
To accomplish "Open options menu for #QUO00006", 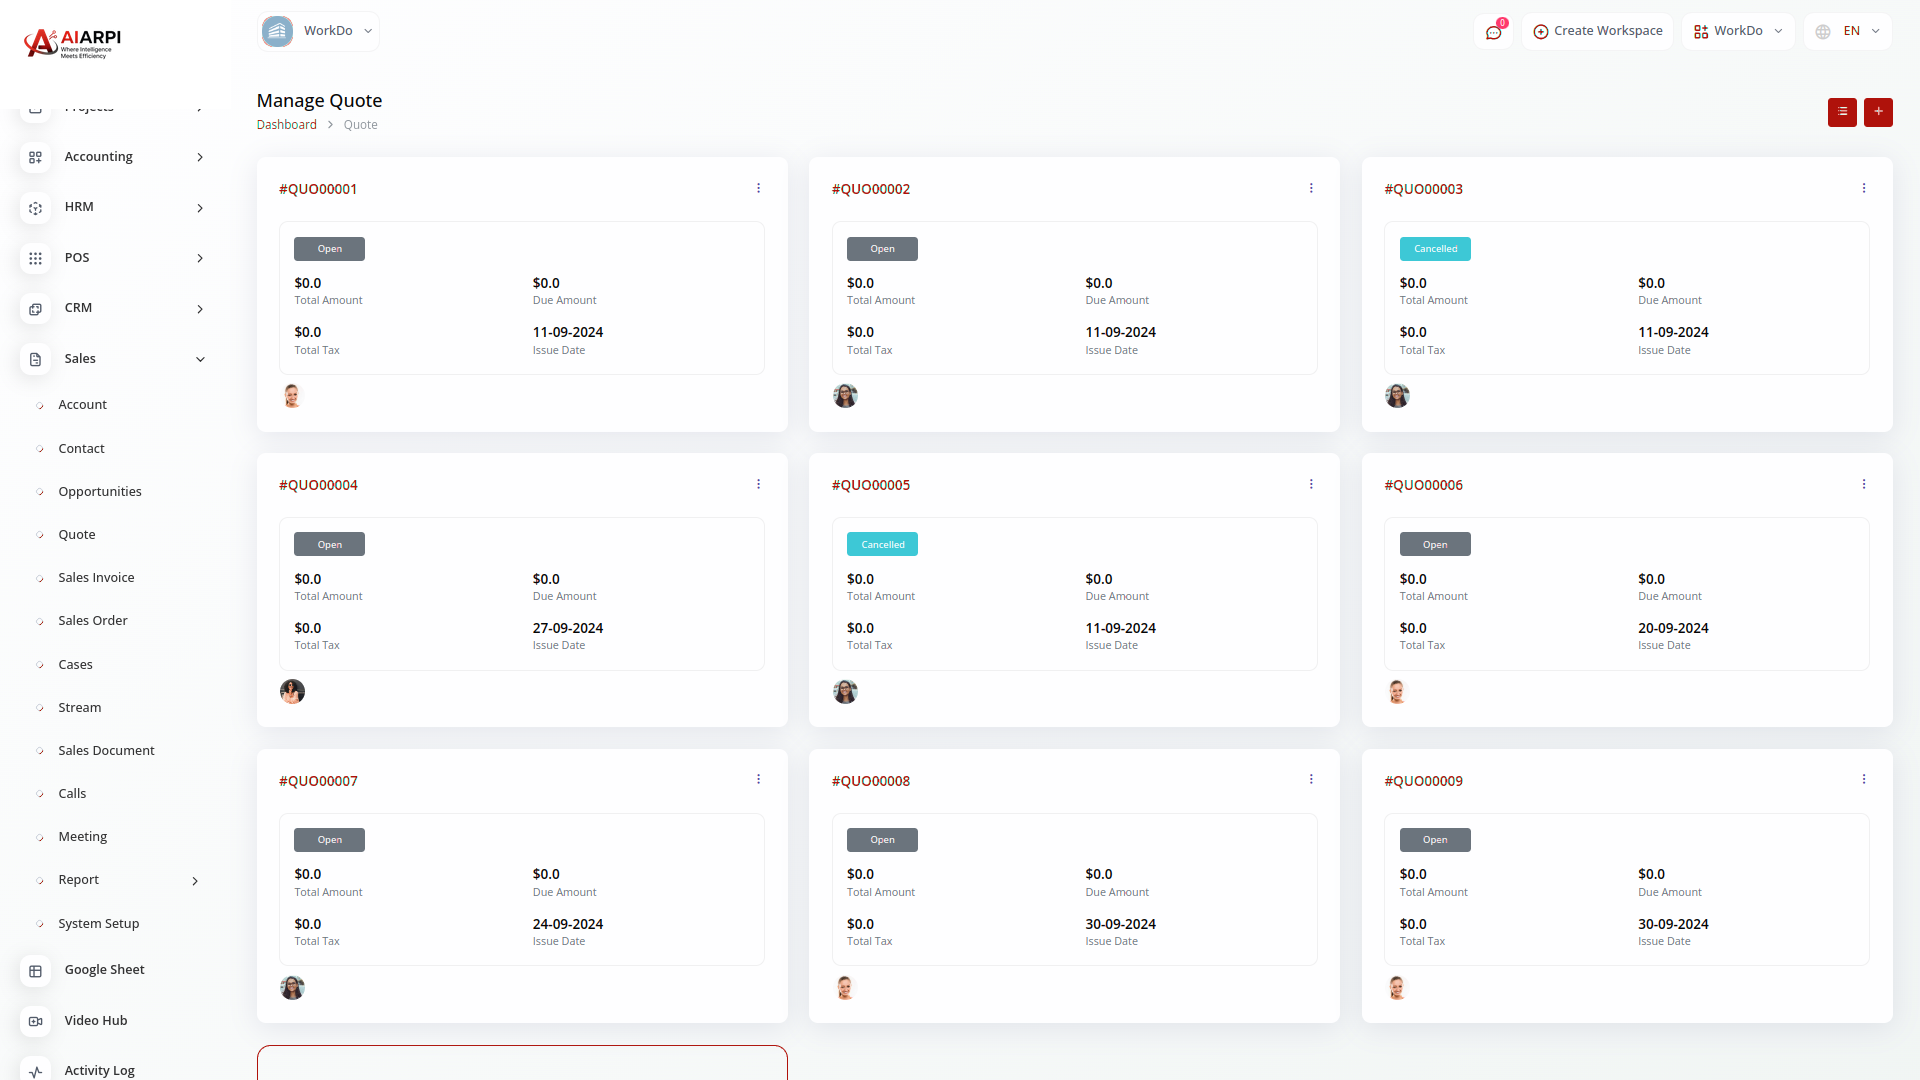I will (1864, 484).
